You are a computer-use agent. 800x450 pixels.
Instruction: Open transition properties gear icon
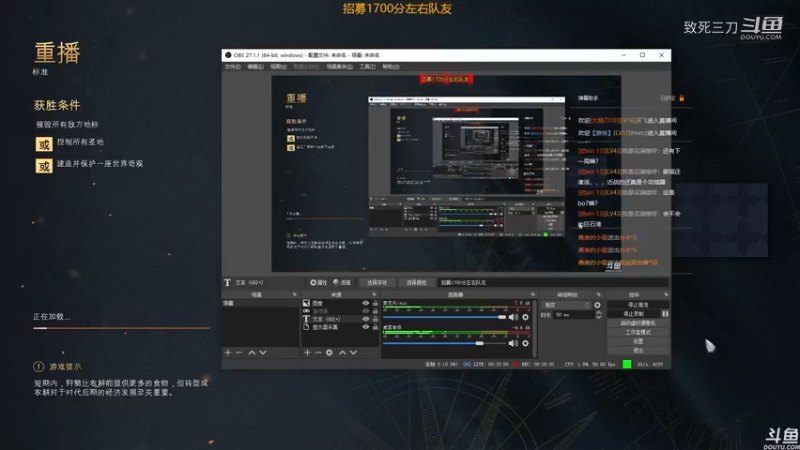tap(597, 305)
